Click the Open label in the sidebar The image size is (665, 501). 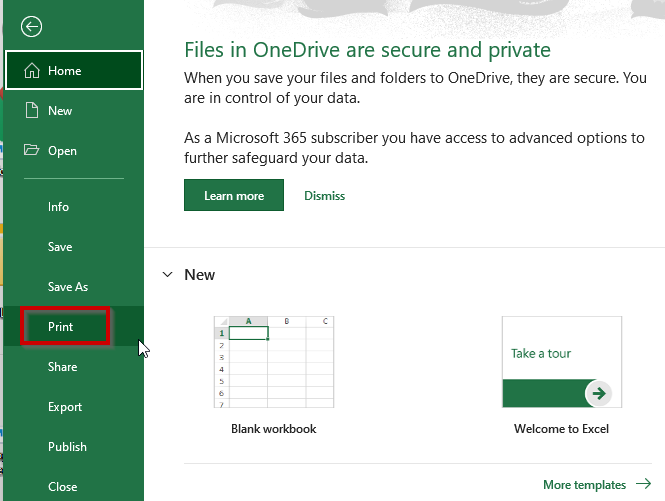pyautogui.click(x=62, y=151)
